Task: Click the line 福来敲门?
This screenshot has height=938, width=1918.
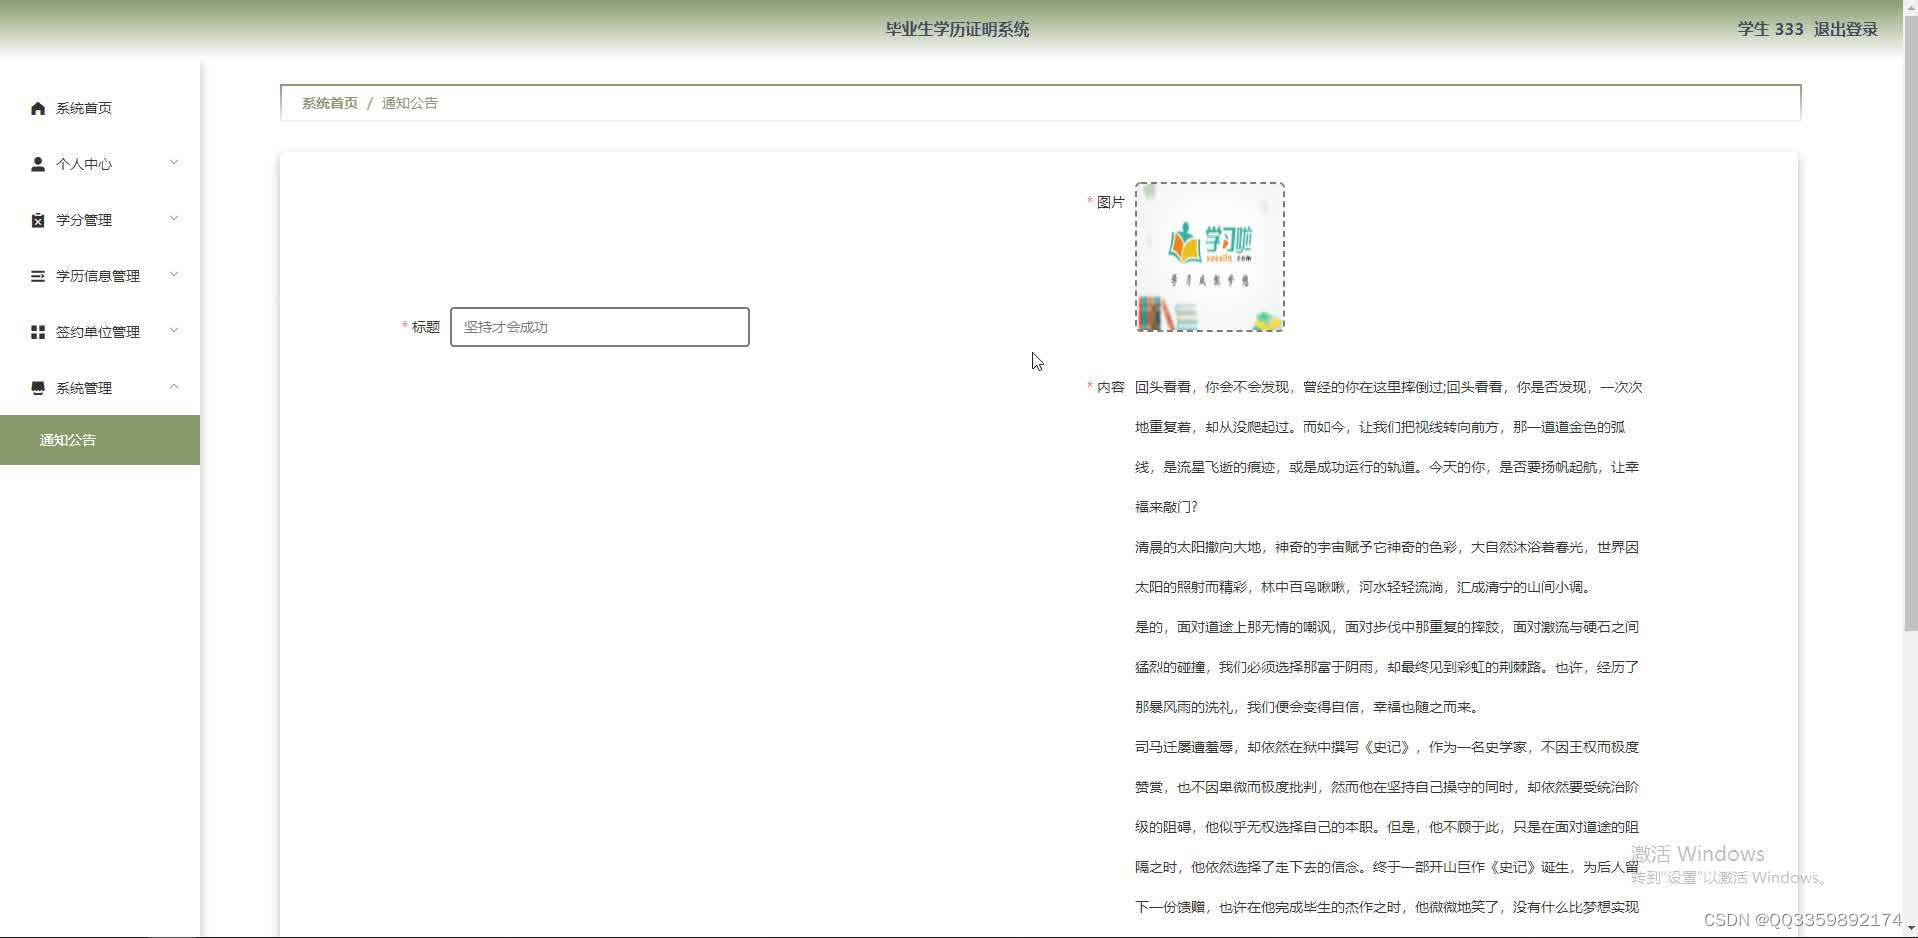Action: [x=1166, y=507]
